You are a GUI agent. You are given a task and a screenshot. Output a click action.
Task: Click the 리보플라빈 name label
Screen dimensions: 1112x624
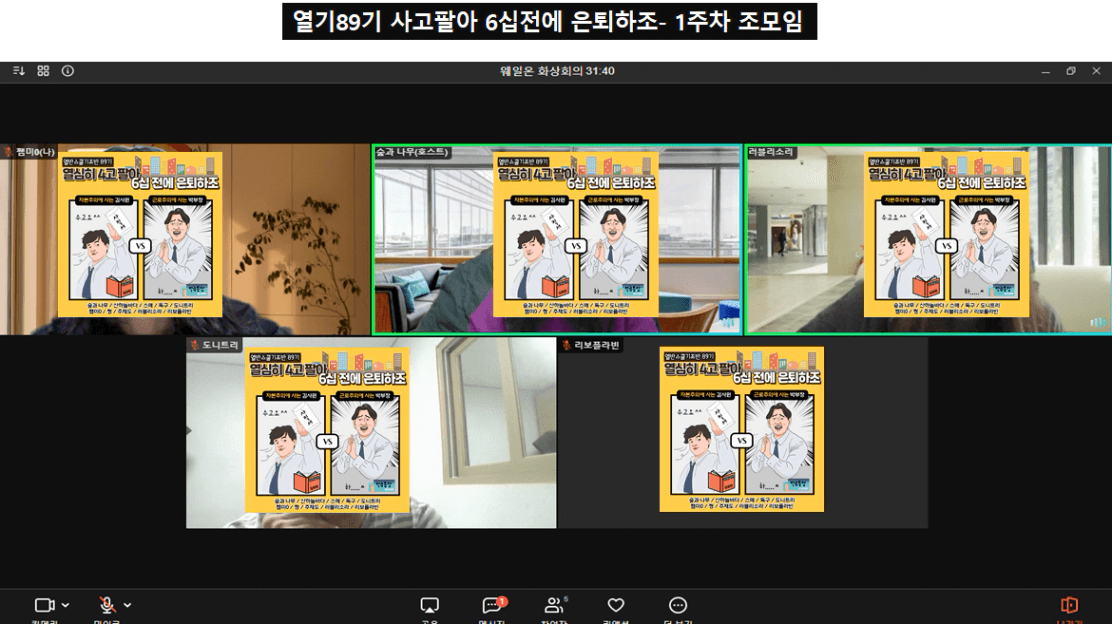[x=591, y=345]
